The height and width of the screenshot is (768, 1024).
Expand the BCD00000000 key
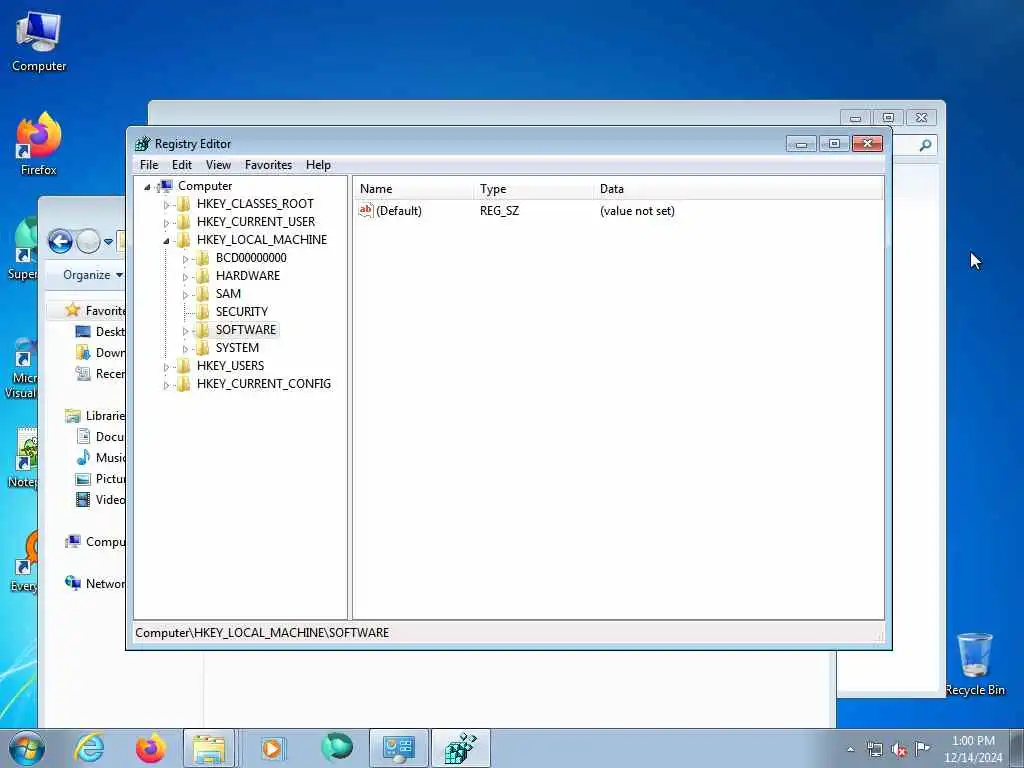click(185, 259)
